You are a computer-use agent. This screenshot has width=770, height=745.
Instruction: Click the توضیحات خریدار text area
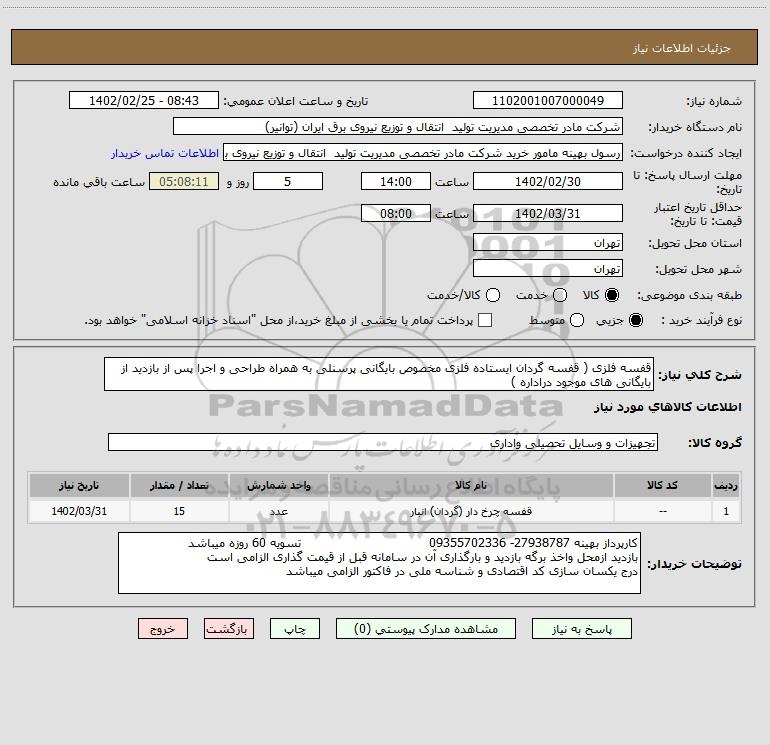379,563
